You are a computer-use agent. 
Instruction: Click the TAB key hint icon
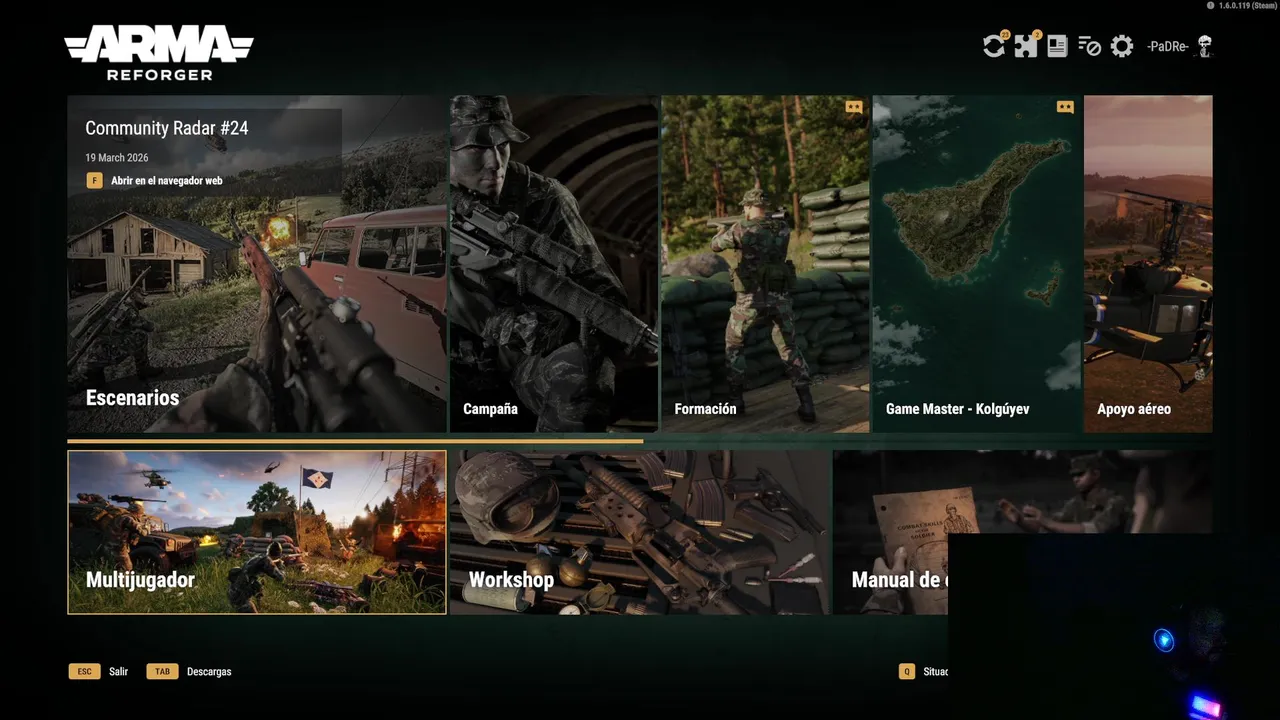[162, 671]
